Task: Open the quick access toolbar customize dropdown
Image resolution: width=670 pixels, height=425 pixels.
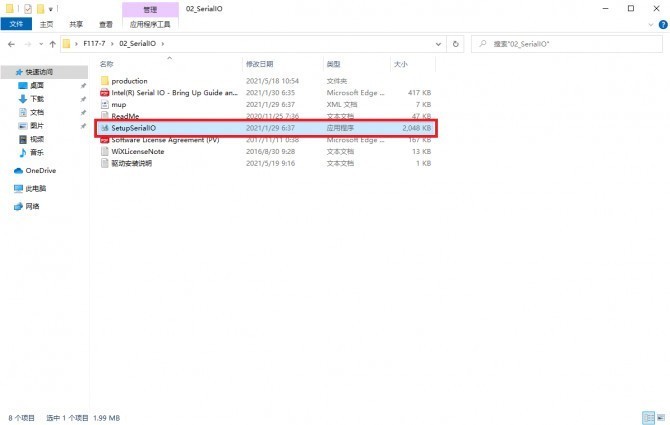Action: 50,9
